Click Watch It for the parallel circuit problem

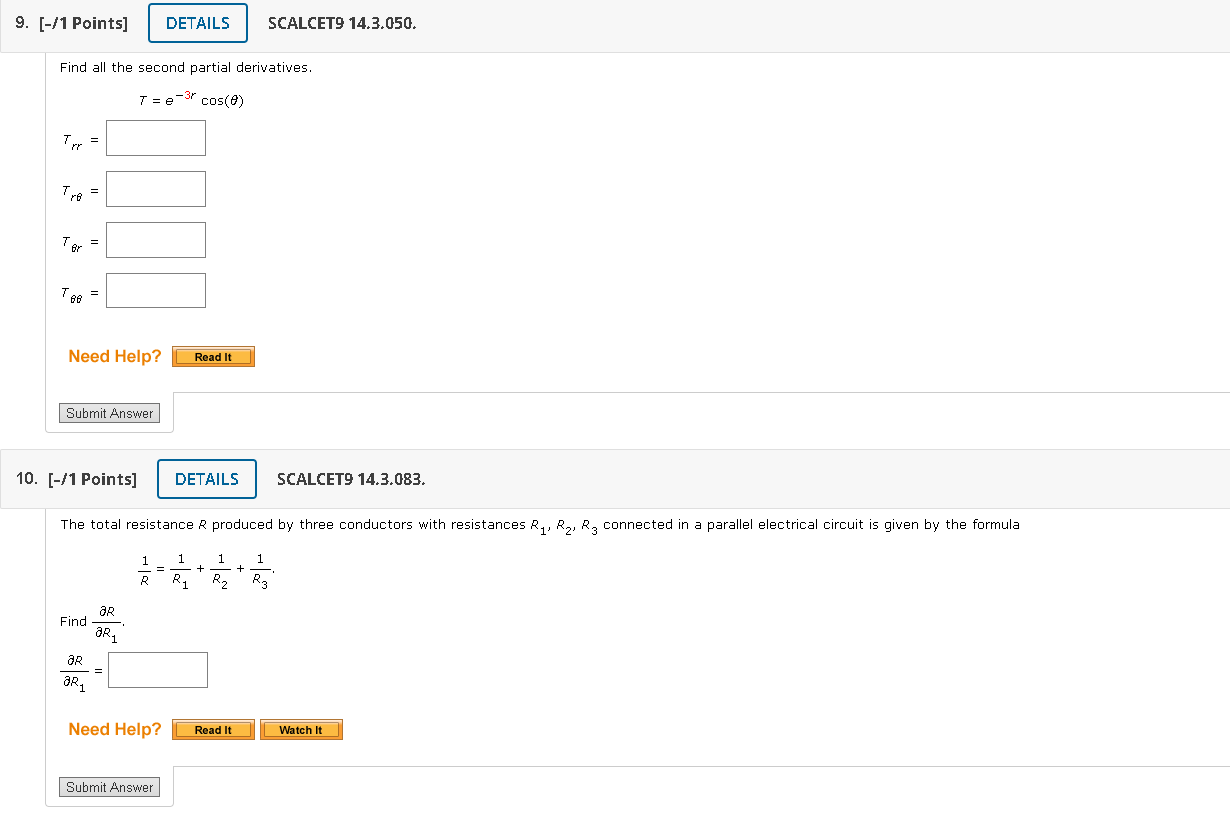pos(301,729)
